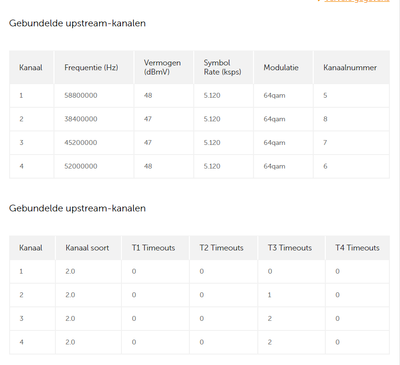Click power value 48 in the 52000000 row
Screen dimensions: 400x365
(x=148, y=166)
